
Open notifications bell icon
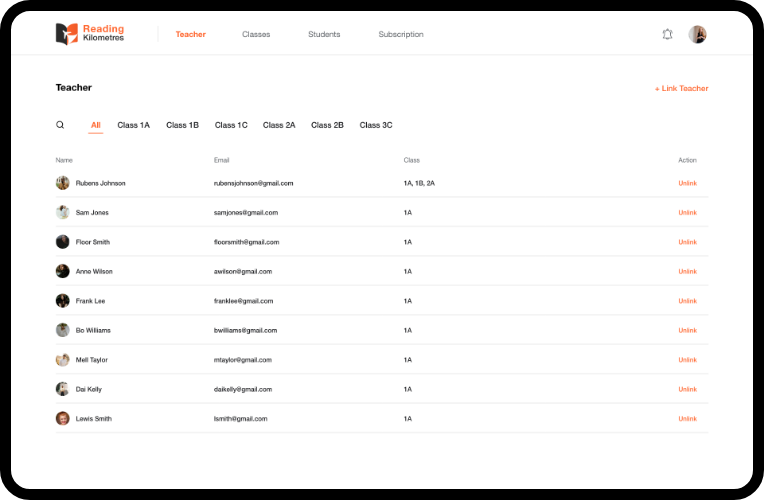coord(668,34)
